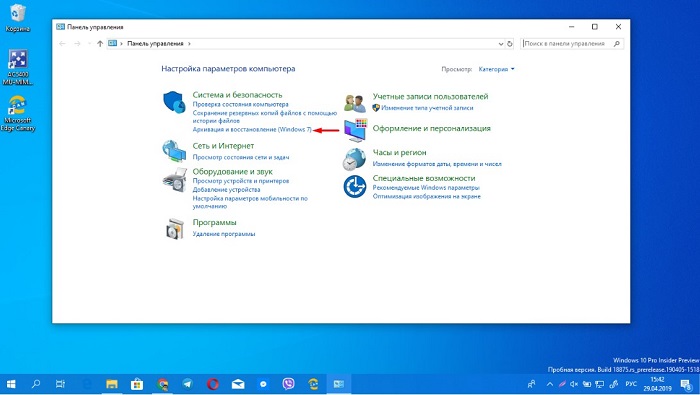Image resolution: width=700 pixels, height=395 pixels.
Task: Open the Система и безопасность shield icon
Action: pos(174,102)
